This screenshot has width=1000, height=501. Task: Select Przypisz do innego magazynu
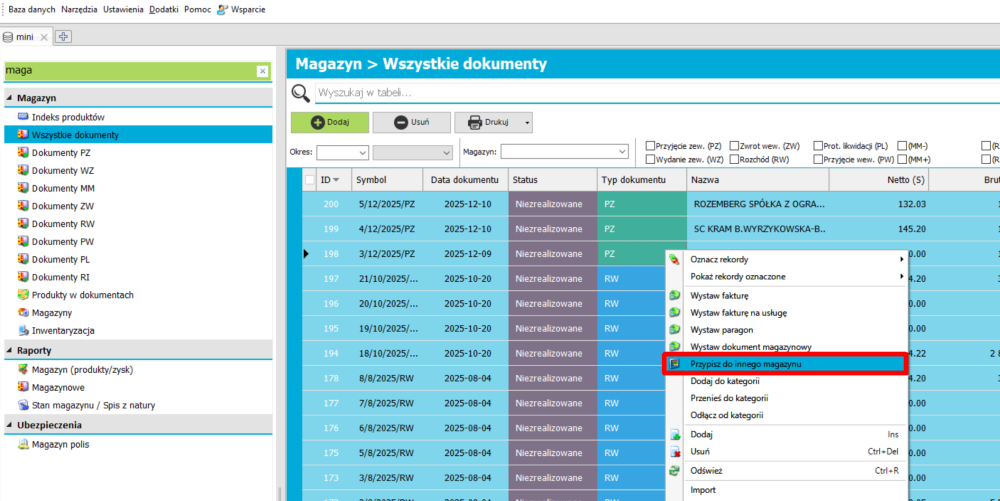(x=745, y=364)
